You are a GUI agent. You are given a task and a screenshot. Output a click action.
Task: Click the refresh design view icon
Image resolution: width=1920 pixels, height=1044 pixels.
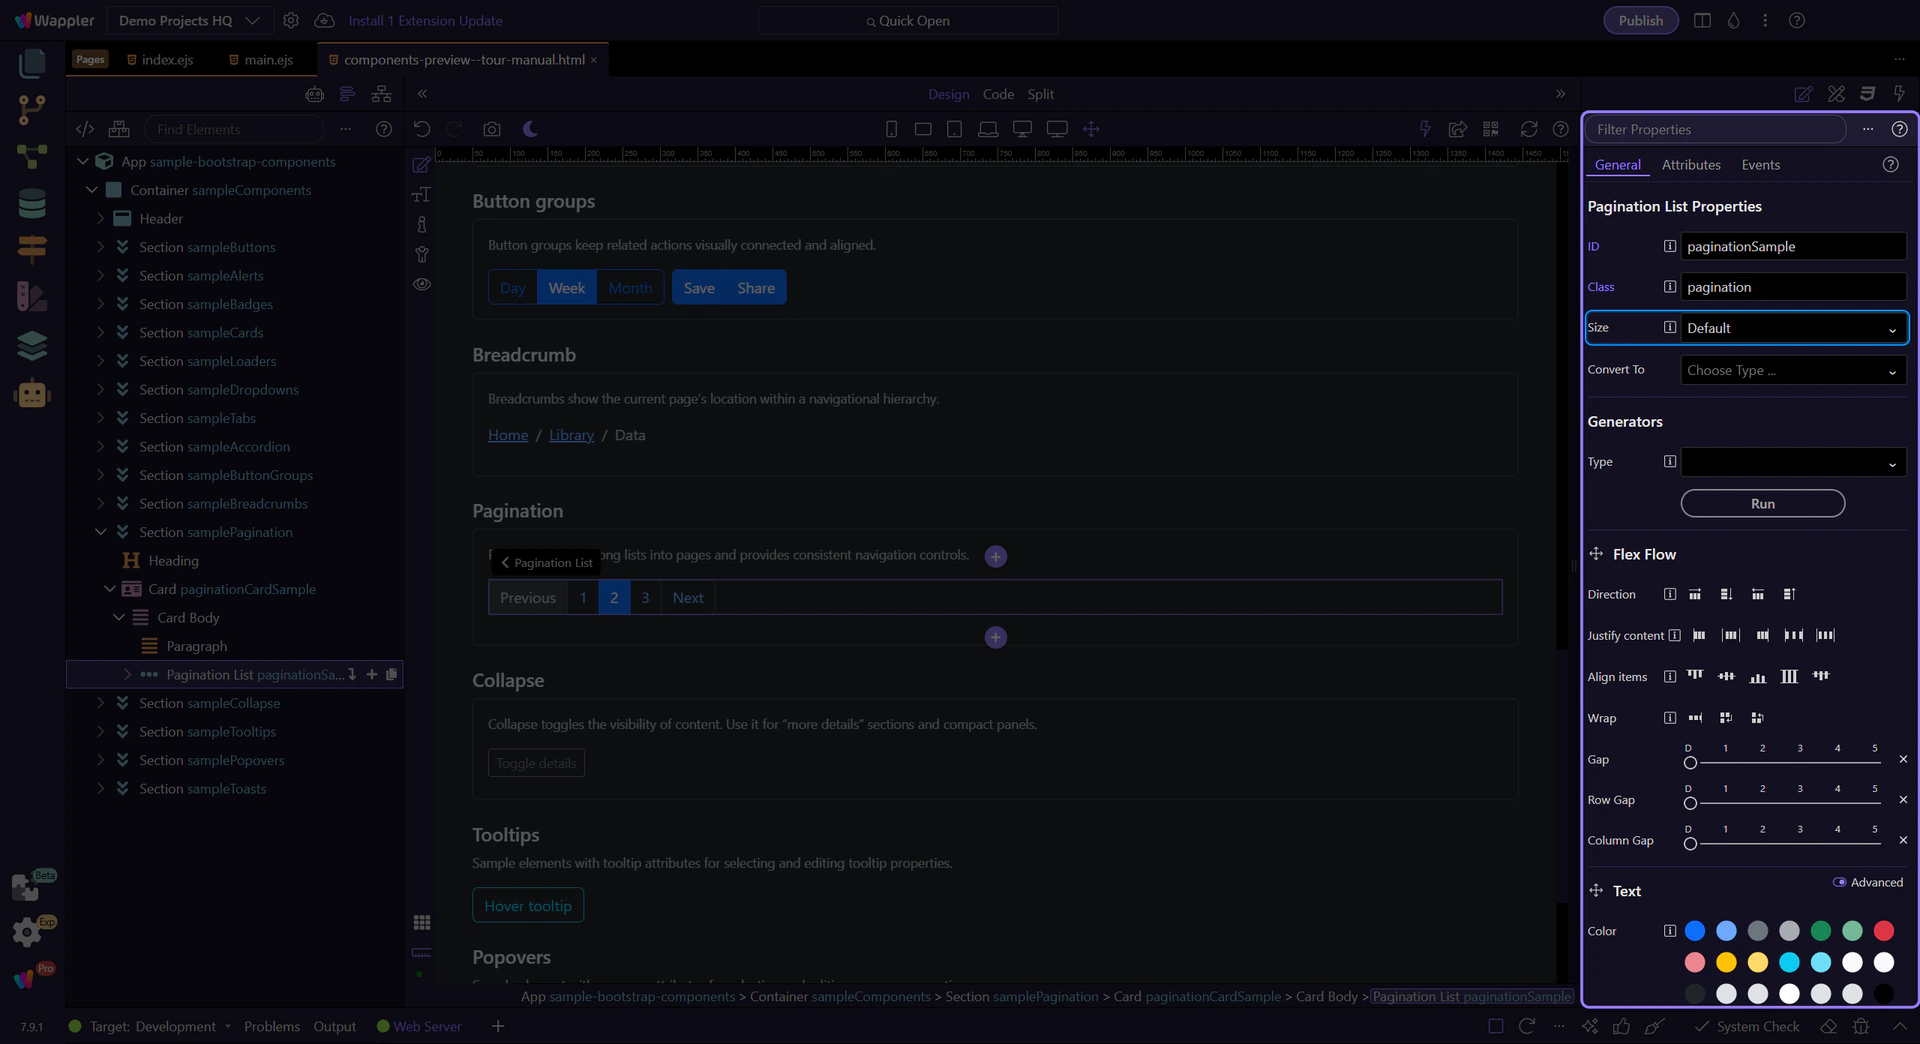point(1528,129)
